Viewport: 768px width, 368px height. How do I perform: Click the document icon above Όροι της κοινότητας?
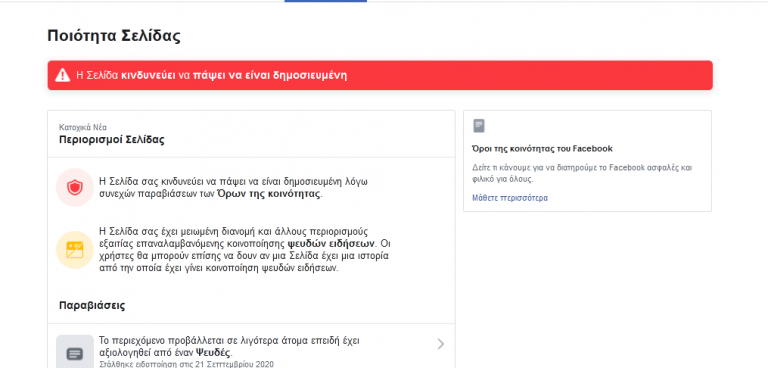pyautogui.click(x=479, y=126)
